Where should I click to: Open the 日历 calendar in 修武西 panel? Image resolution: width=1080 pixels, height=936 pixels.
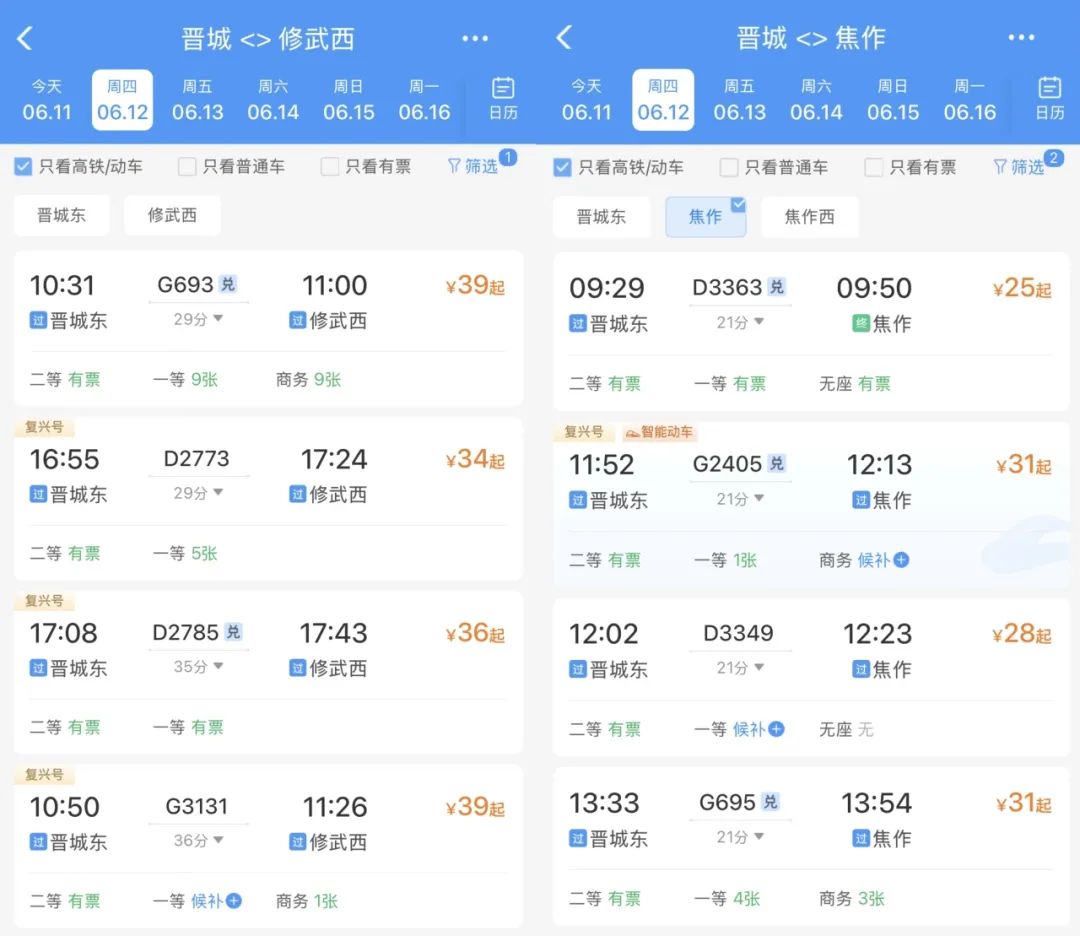[x=503, y=99]
